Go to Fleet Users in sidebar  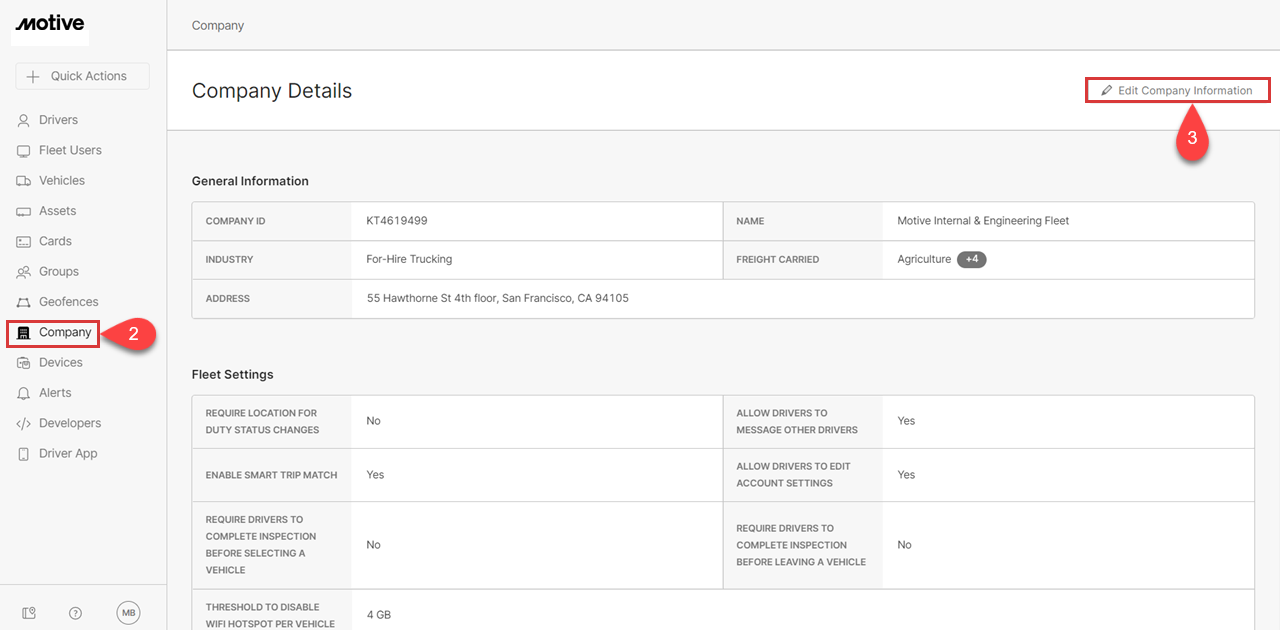70,150
